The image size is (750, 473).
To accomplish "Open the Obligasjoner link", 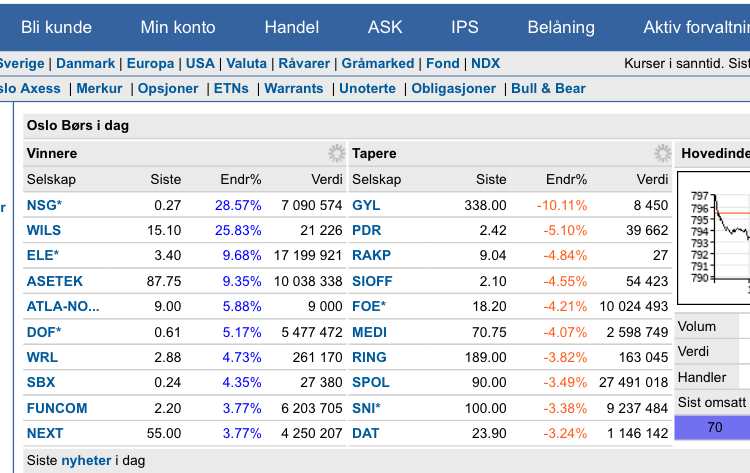I will point(454,88).
